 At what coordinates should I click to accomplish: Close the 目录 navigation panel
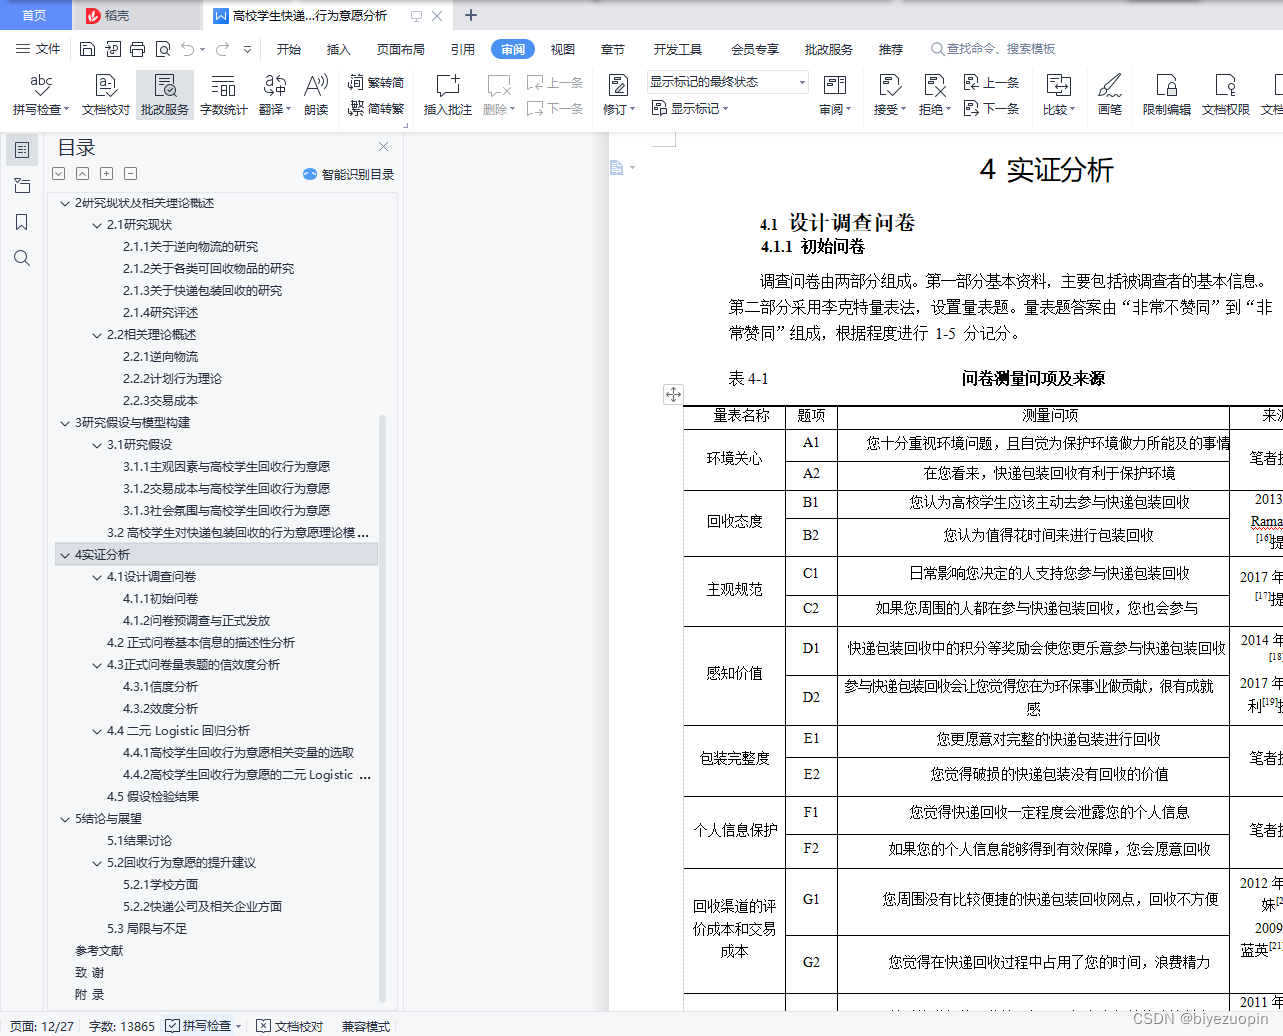[383, 147]
